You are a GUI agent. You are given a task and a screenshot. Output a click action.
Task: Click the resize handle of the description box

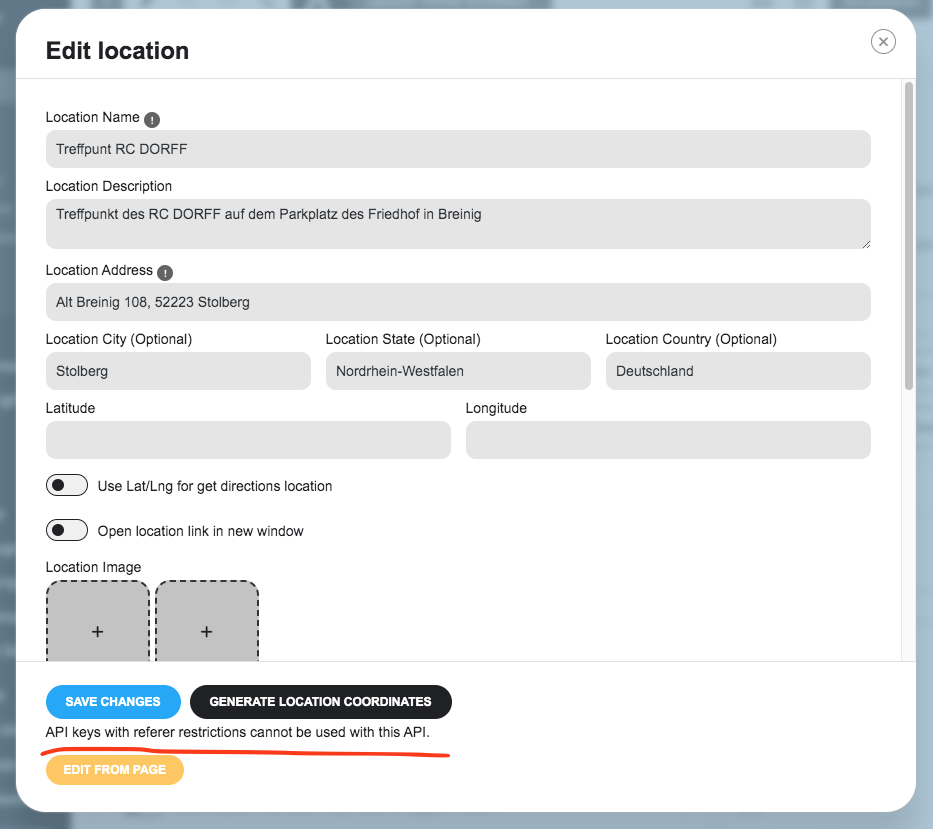(x=866, y=244)
